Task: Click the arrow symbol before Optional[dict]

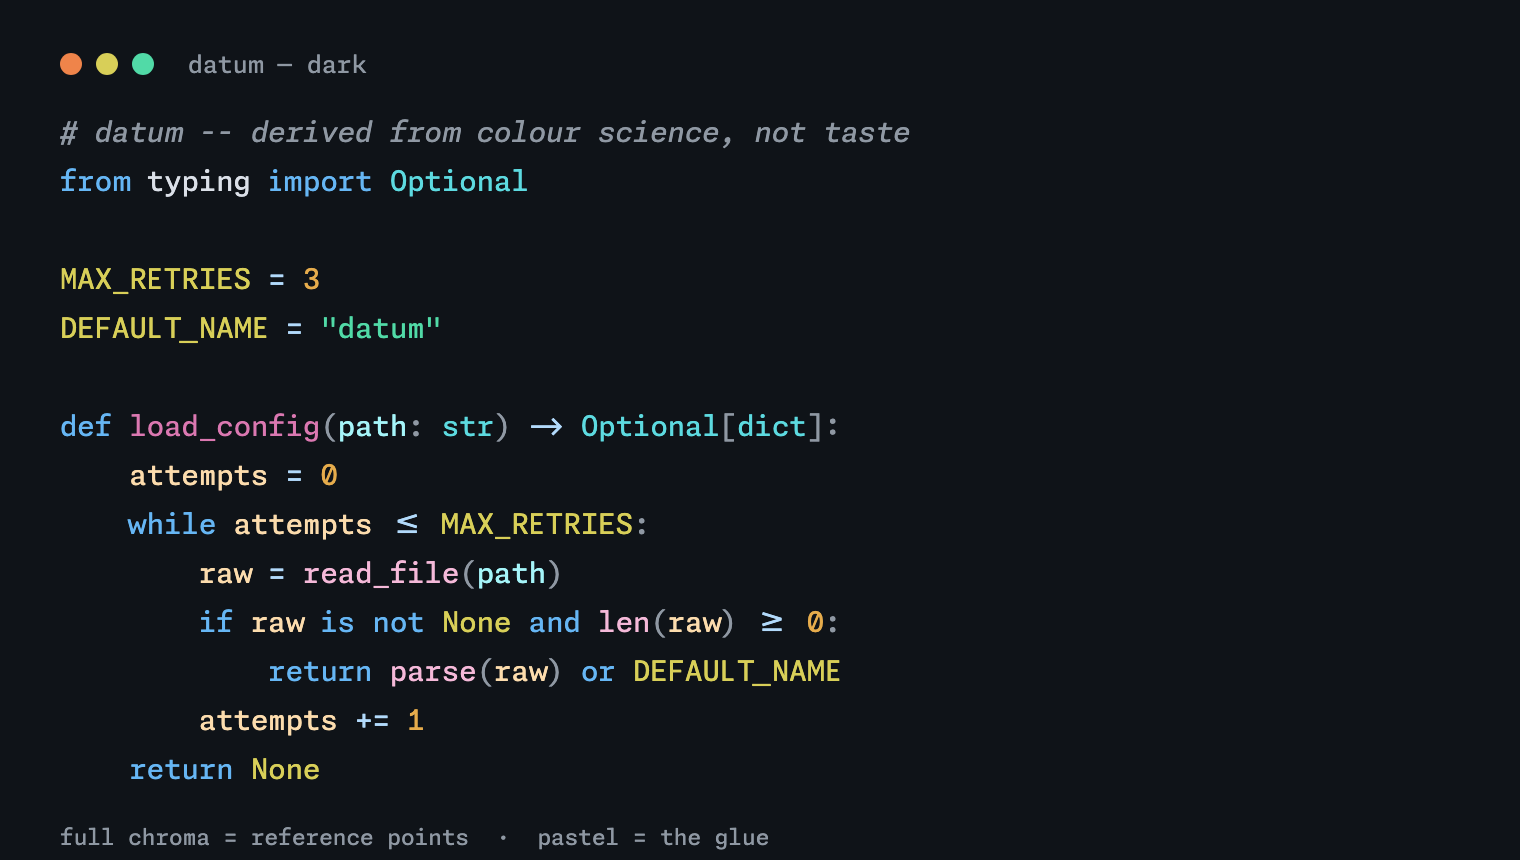Action: coord(546,427)
